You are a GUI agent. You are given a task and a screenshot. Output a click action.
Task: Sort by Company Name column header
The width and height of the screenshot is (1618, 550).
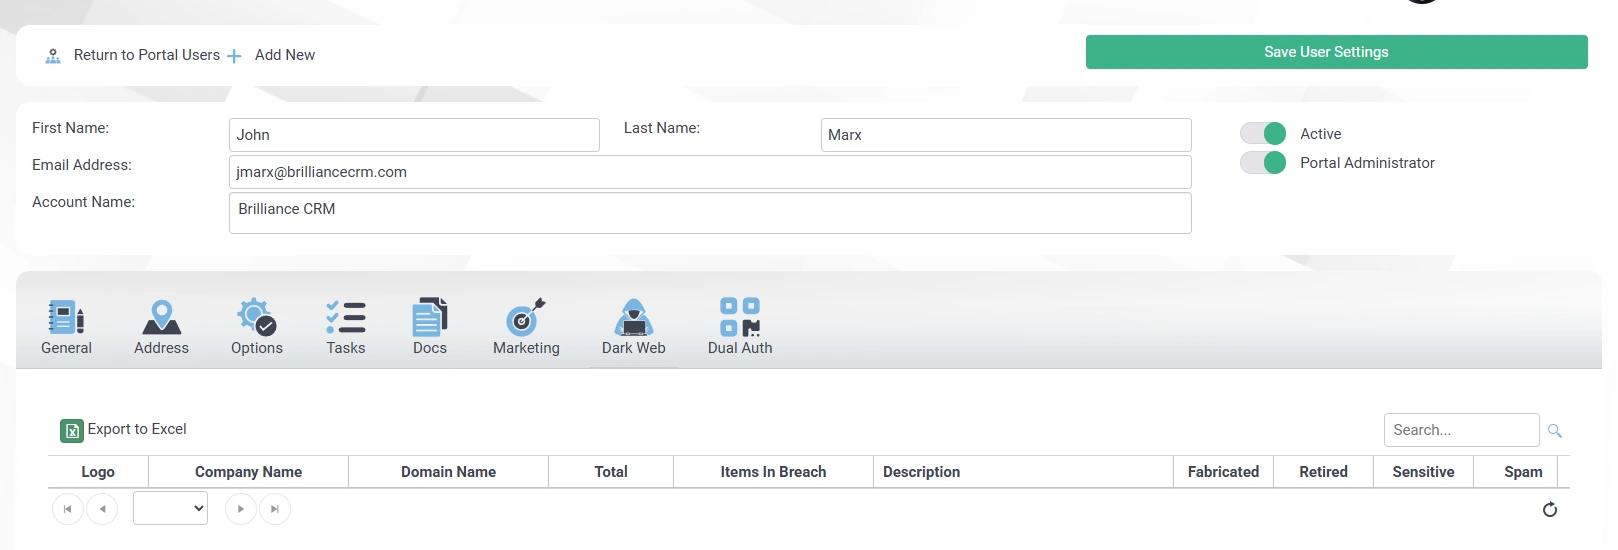tap(248, 472)
